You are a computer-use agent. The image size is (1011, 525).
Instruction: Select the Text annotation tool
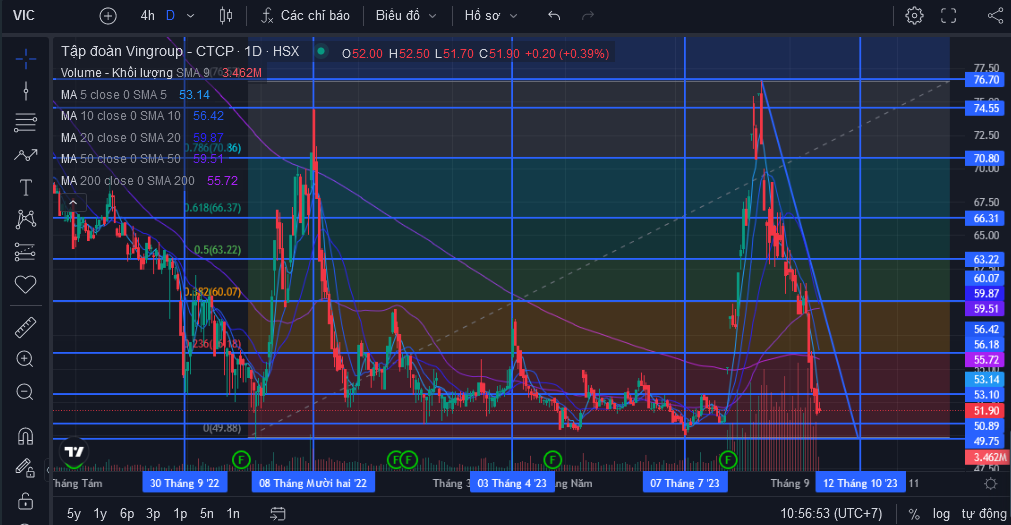pos(26,187)
